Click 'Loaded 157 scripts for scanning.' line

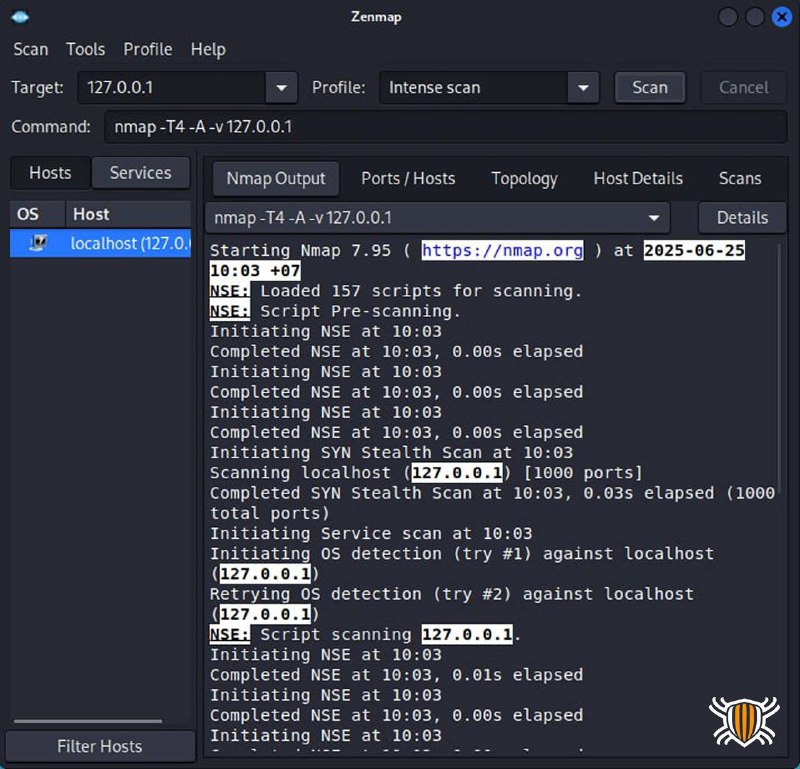point(396,291)
